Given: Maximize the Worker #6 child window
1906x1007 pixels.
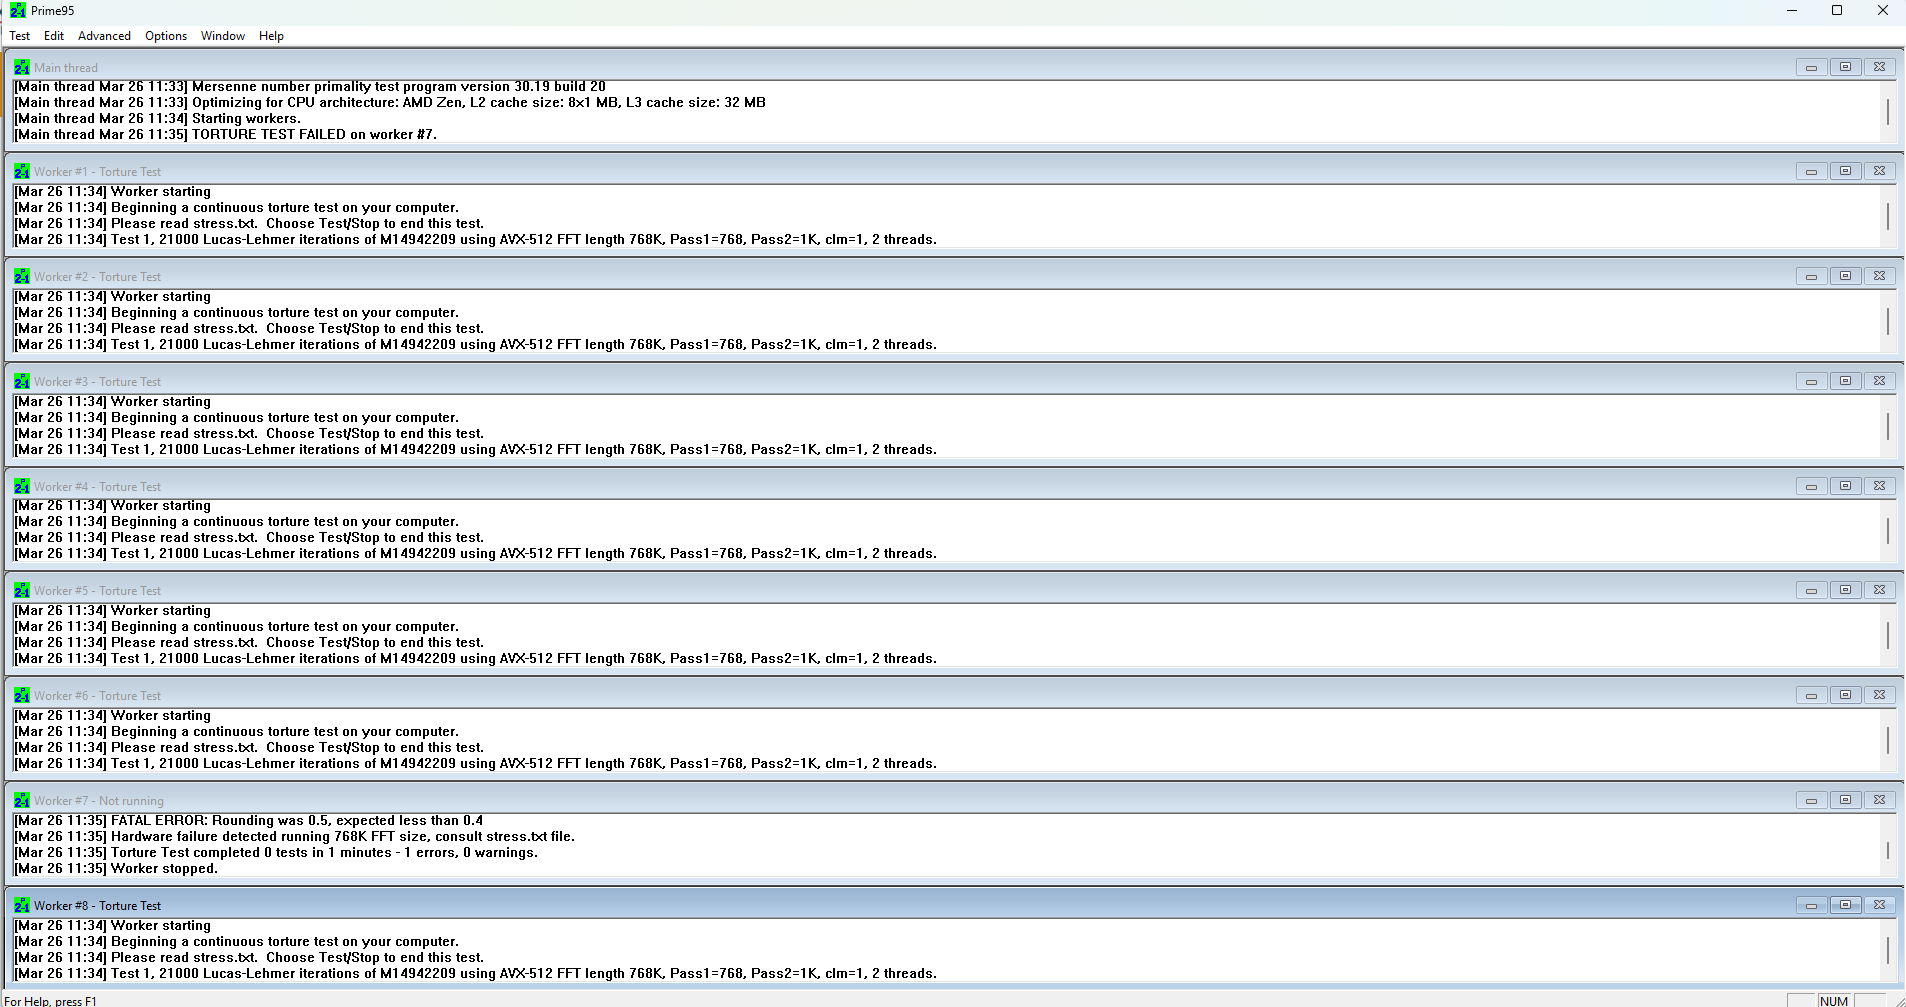Looking at the screenshot, I should click(x=1845, y=695).
